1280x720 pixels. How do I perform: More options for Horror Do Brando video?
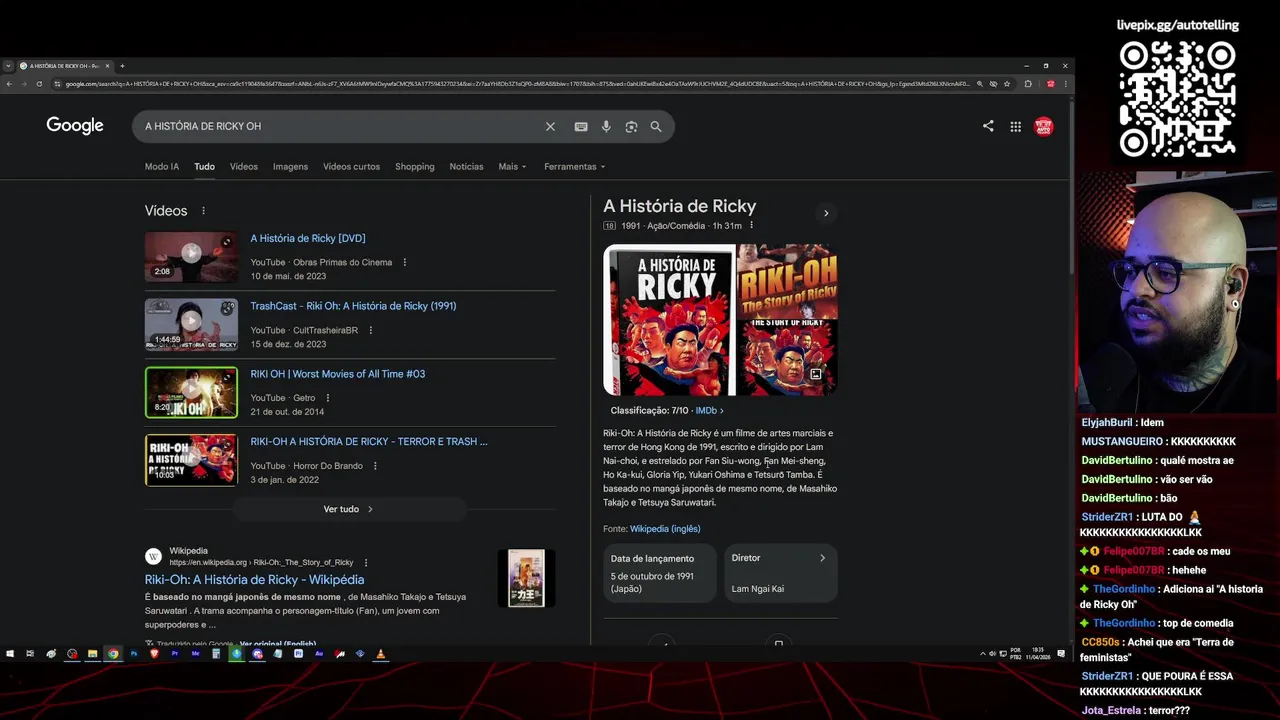pyautogui.click(x=376, y=466)
